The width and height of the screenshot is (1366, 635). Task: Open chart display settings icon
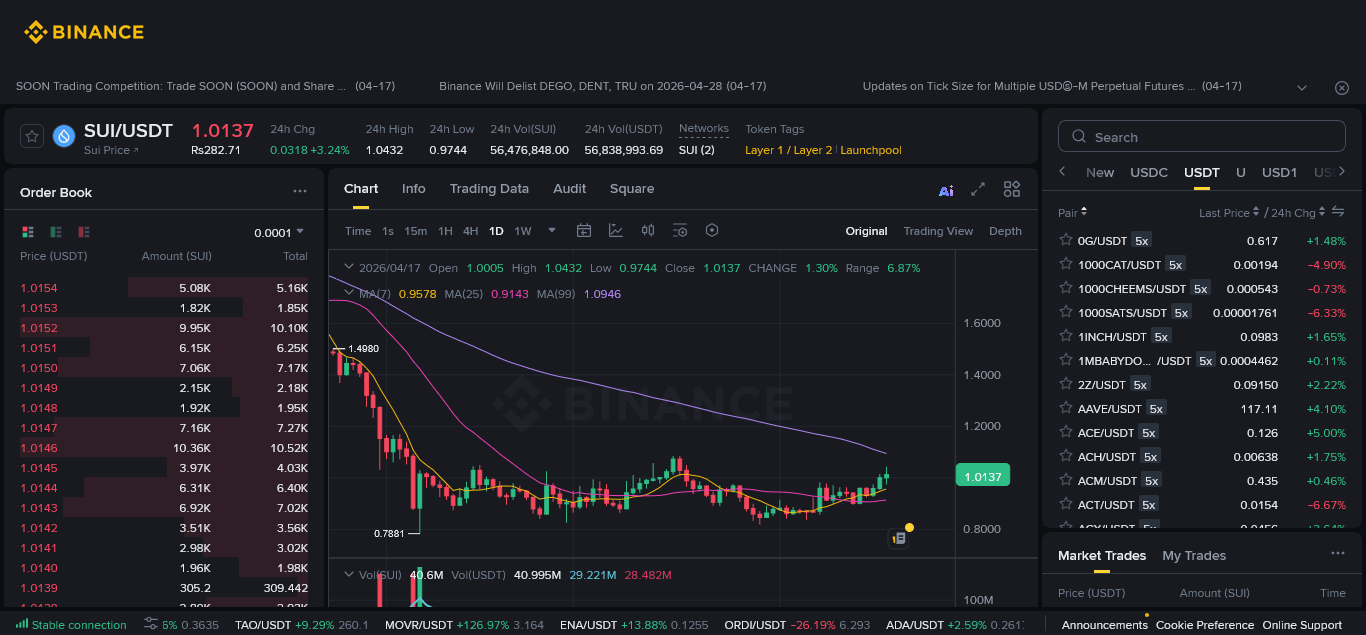[x=680, y=231]
